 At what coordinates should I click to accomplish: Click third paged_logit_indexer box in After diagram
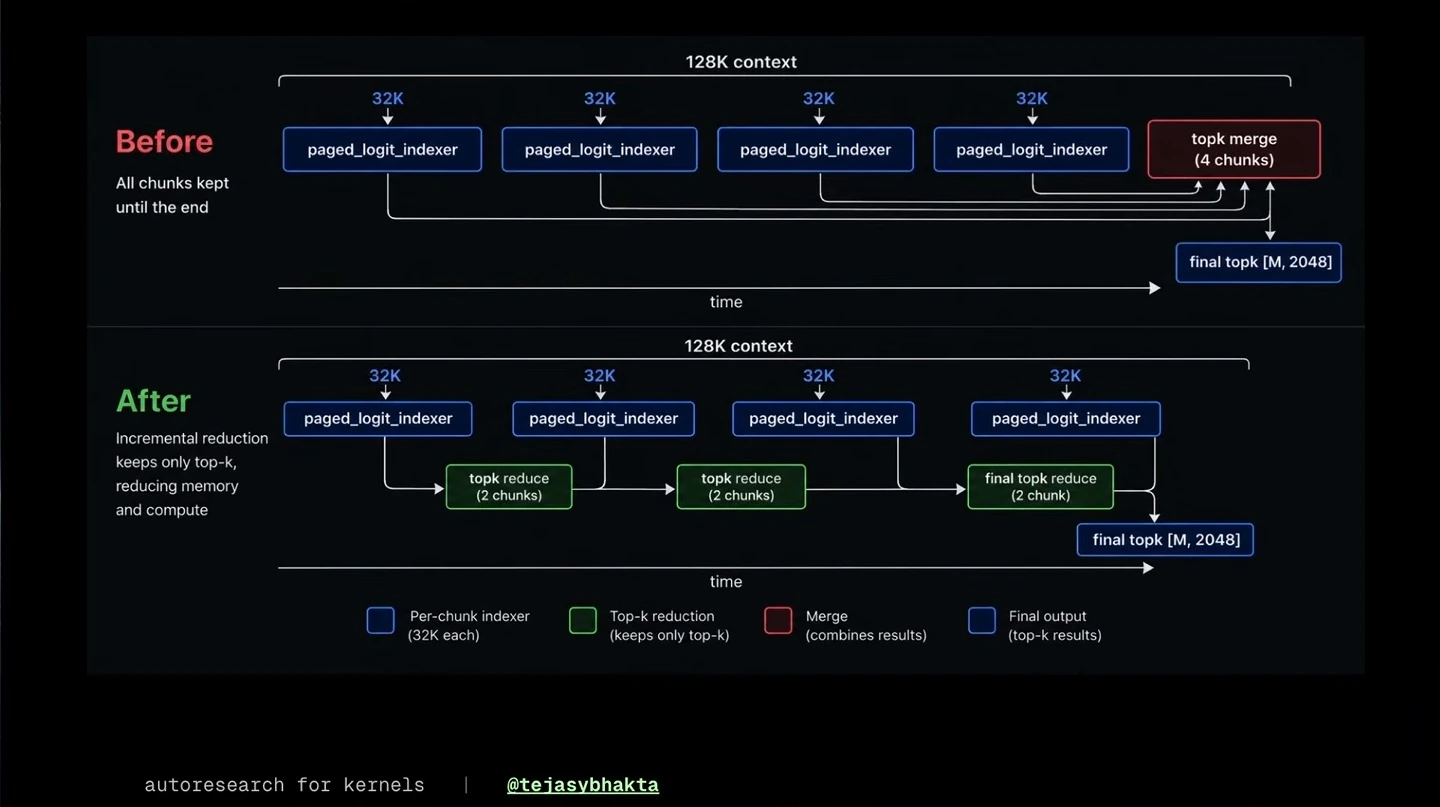823,419
